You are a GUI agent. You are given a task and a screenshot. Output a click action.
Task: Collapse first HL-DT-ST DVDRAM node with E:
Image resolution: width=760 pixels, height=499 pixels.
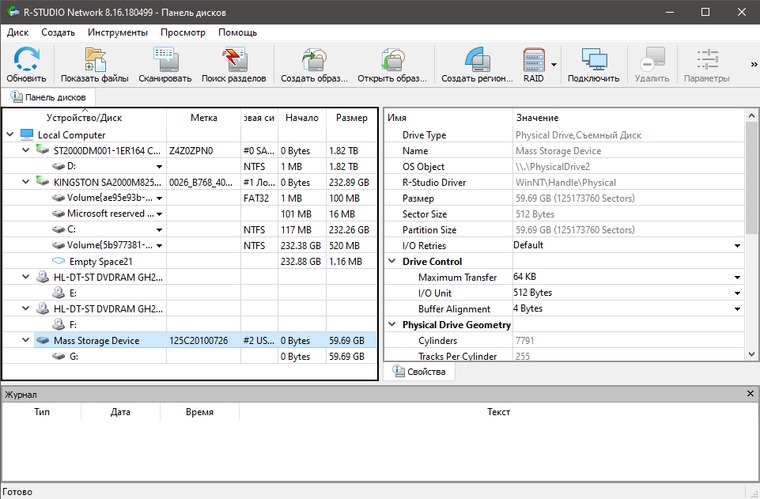tap(26, 277)
